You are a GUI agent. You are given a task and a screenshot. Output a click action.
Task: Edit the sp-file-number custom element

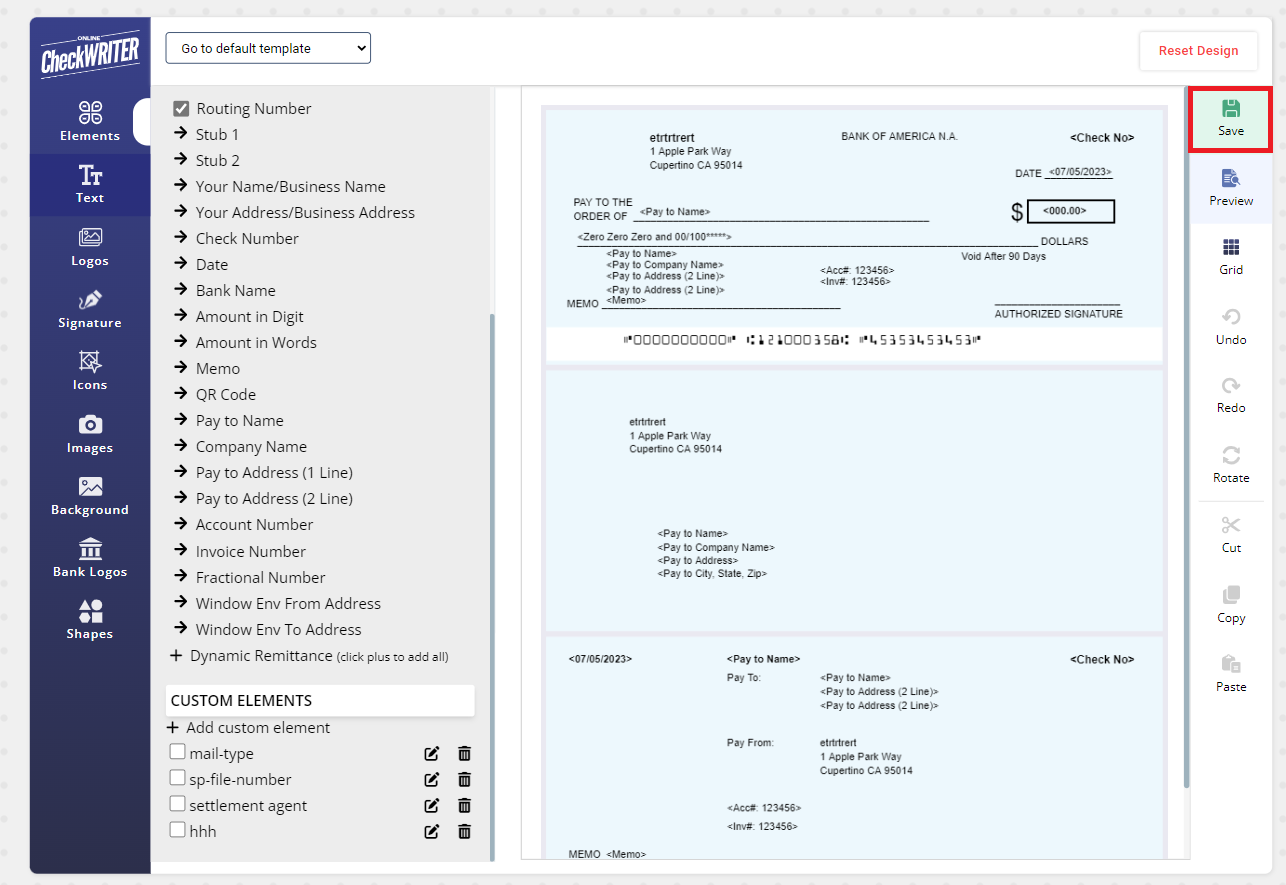(432, 780)
